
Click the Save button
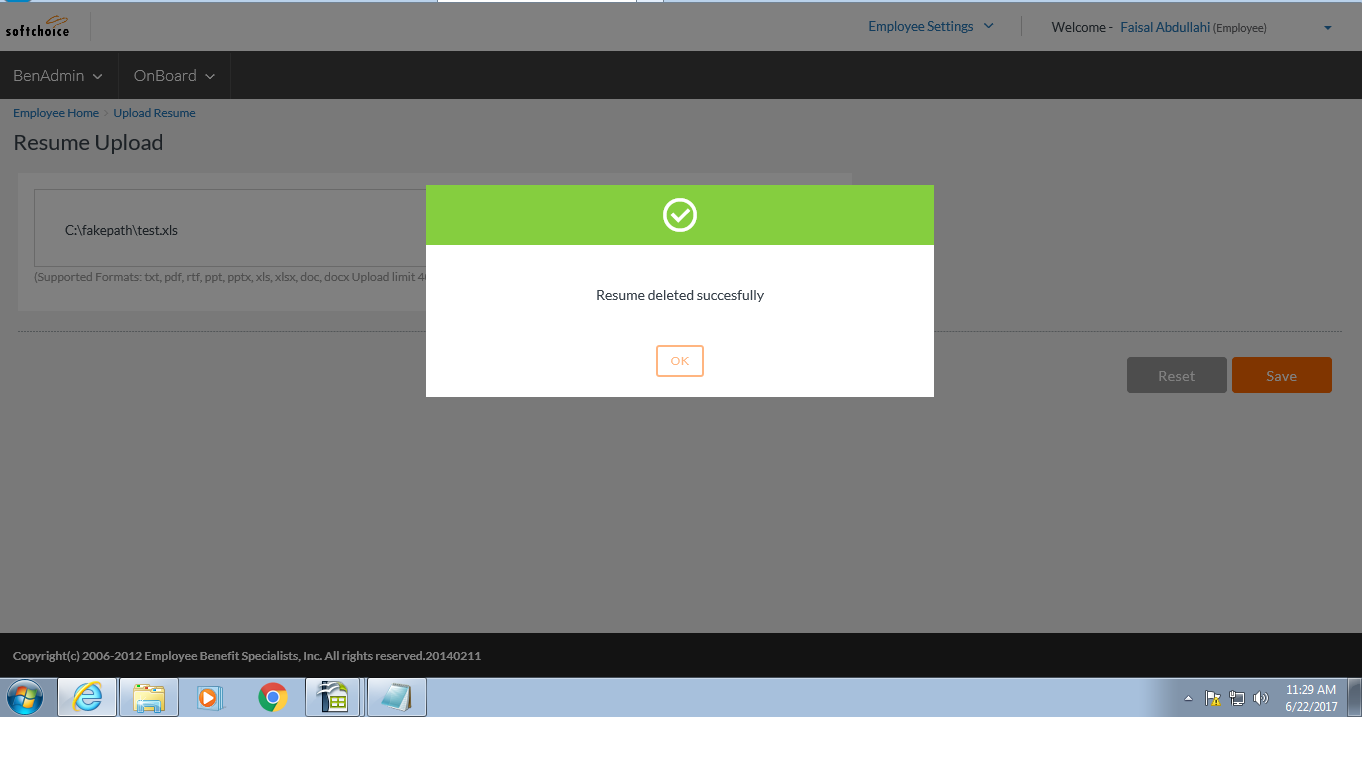1281,375
